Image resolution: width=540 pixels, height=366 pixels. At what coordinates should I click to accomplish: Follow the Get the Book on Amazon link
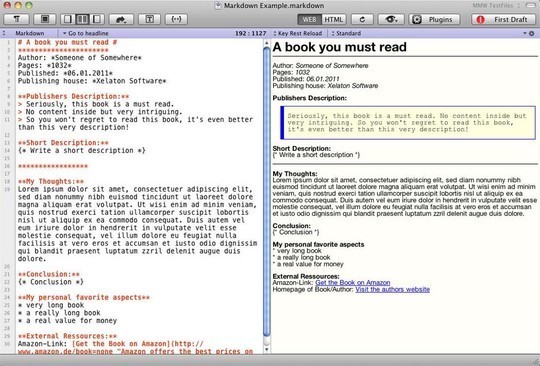353,283
